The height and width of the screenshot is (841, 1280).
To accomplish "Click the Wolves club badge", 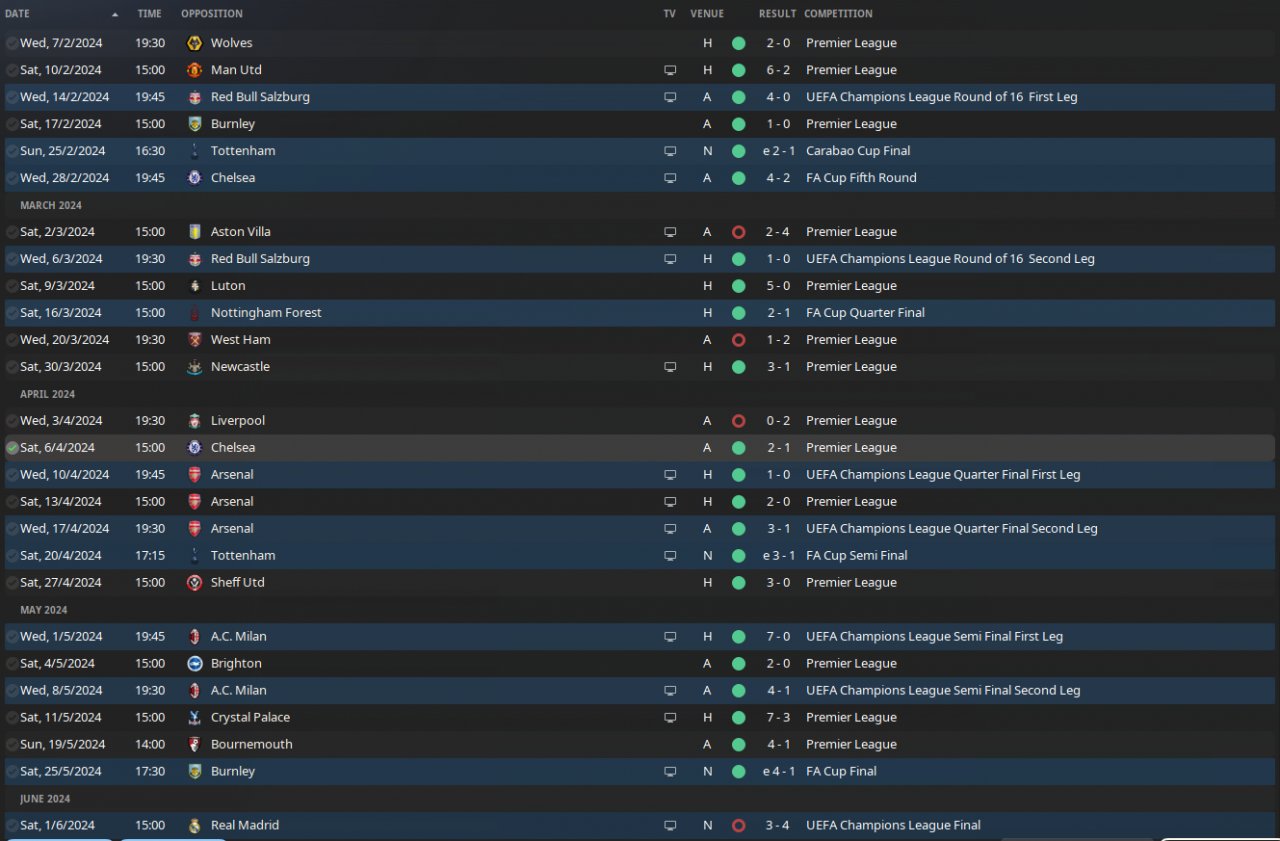I will (194, 43).
